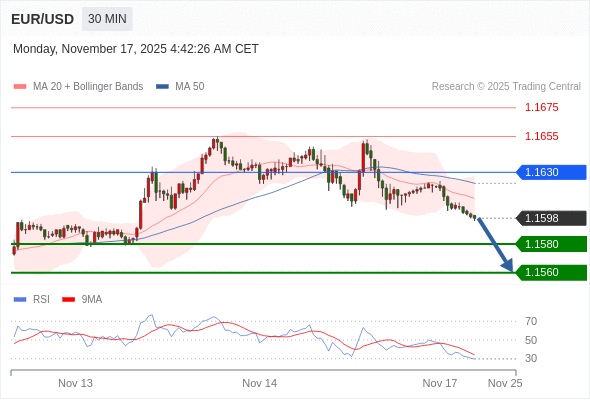Screen dimensions: 590x400
Task: Click the 9MA legend label
Action: click(92, 300)
